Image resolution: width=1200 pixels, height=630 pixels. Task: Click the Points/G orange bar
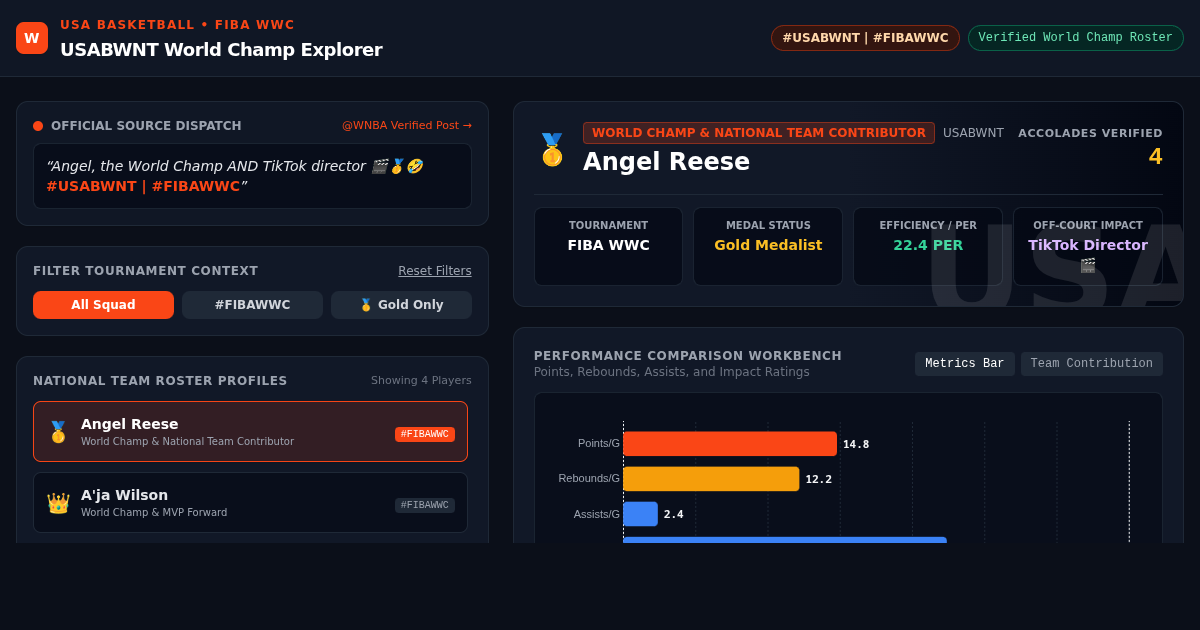point(730,444)
